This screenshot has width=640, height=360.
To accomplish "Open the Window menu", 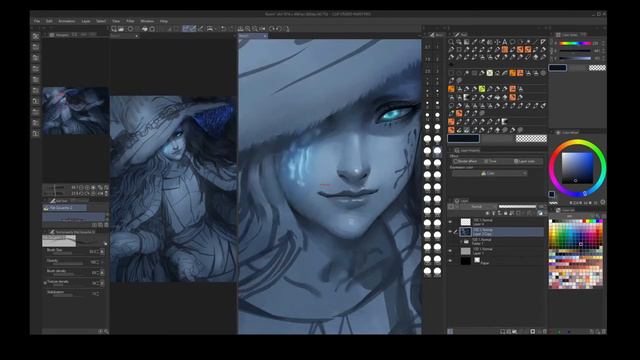I will (x=147, y=21).
